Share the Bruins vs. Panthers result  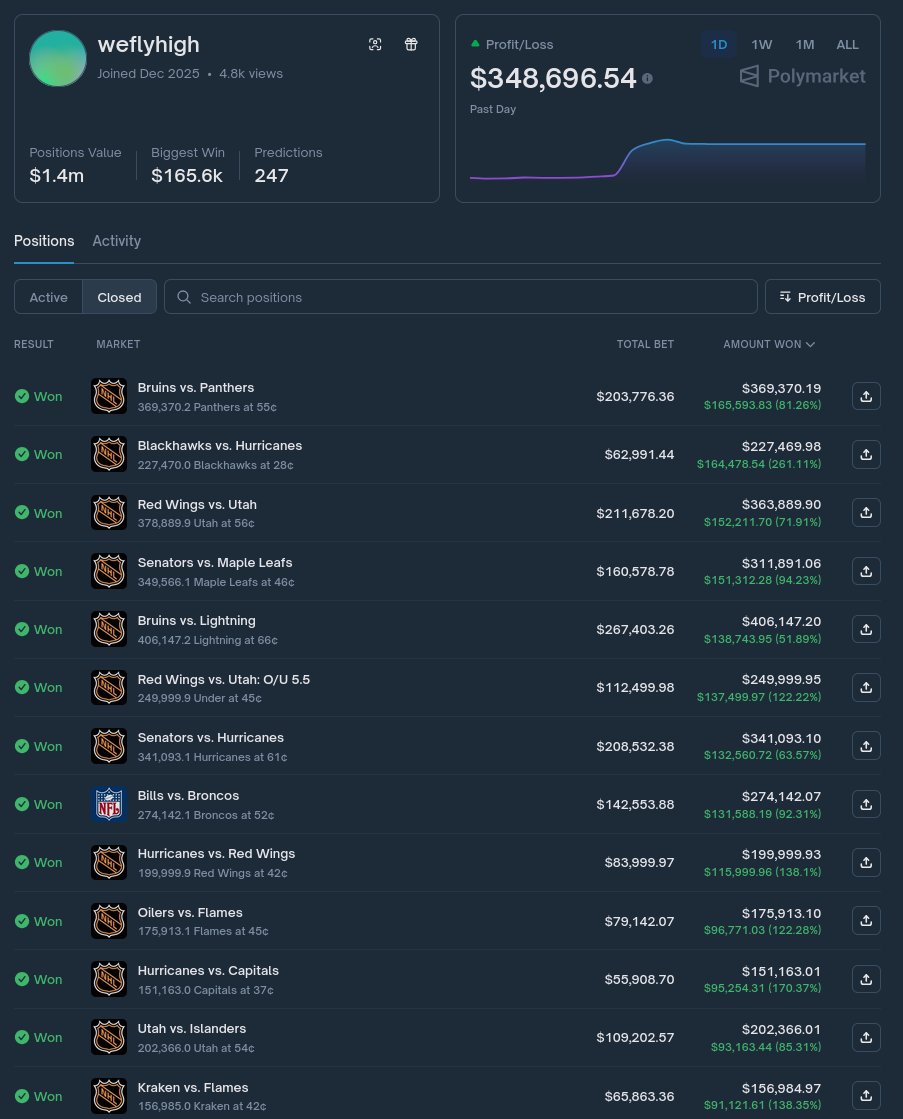point(866,396)
